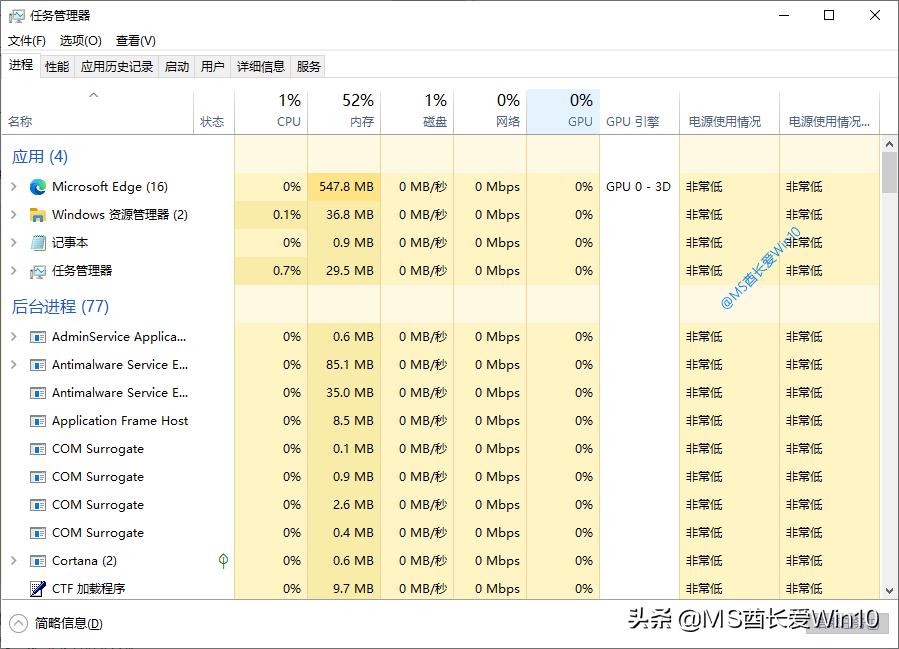
Task: Expand the Microsoft Edge (16) process group
Action: [13, 186]
